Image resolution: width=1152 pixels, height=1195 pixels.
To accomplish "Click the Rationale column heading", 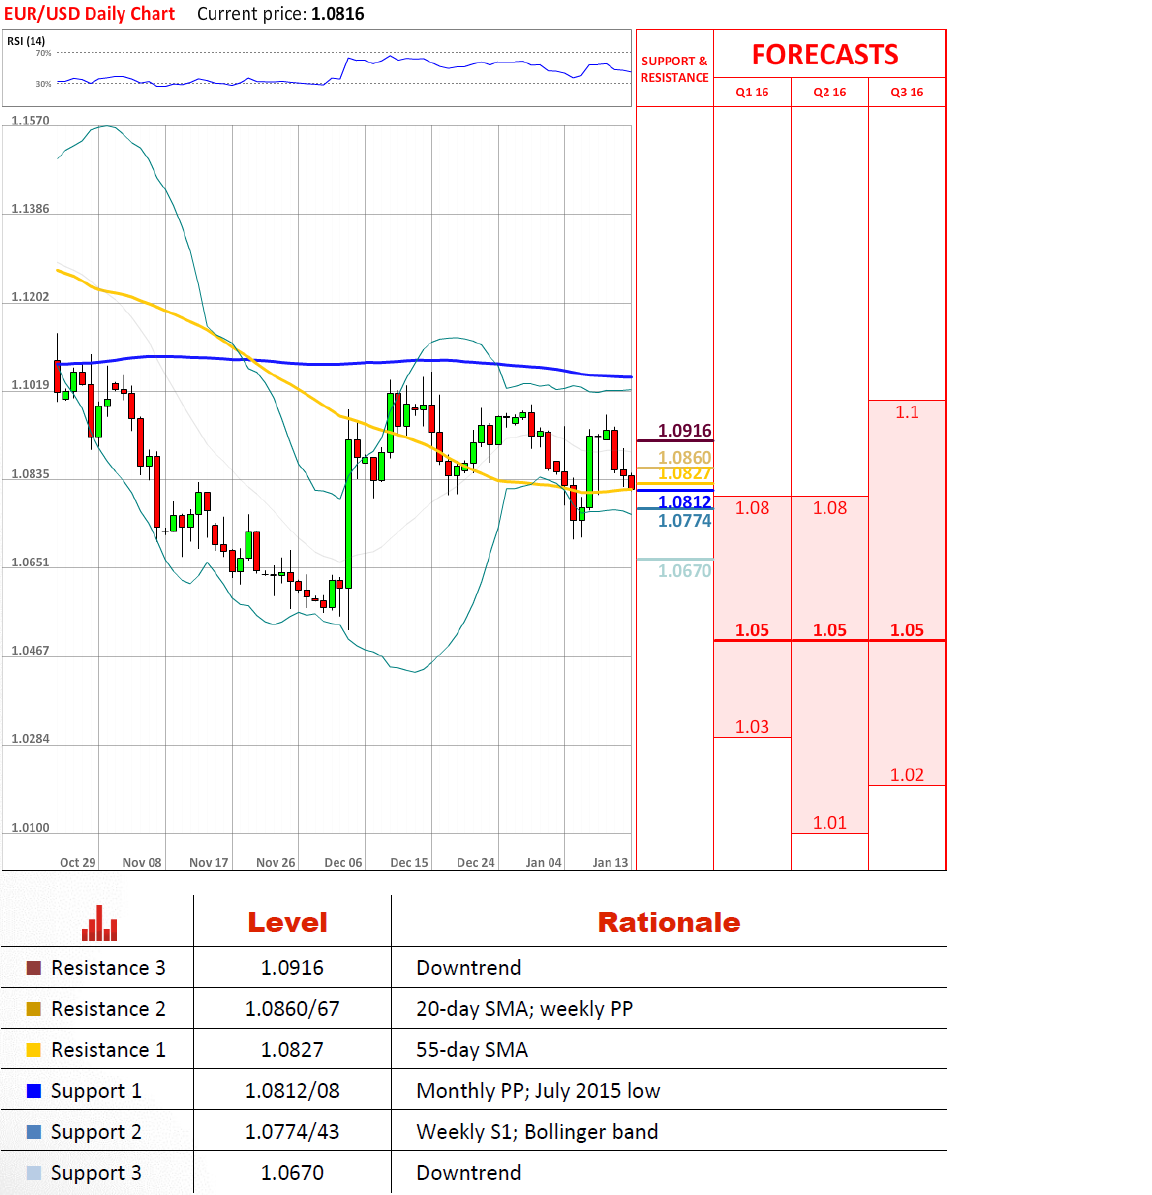I will click(x=669, y=922).
